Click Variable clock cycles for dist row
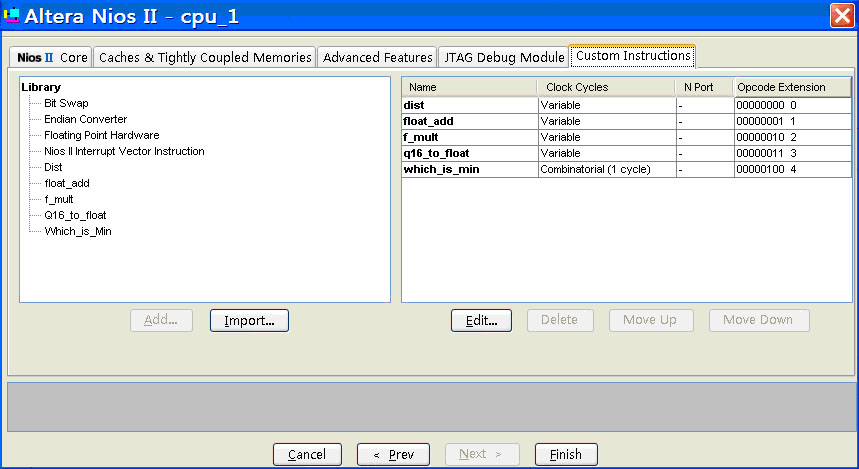 607,105
